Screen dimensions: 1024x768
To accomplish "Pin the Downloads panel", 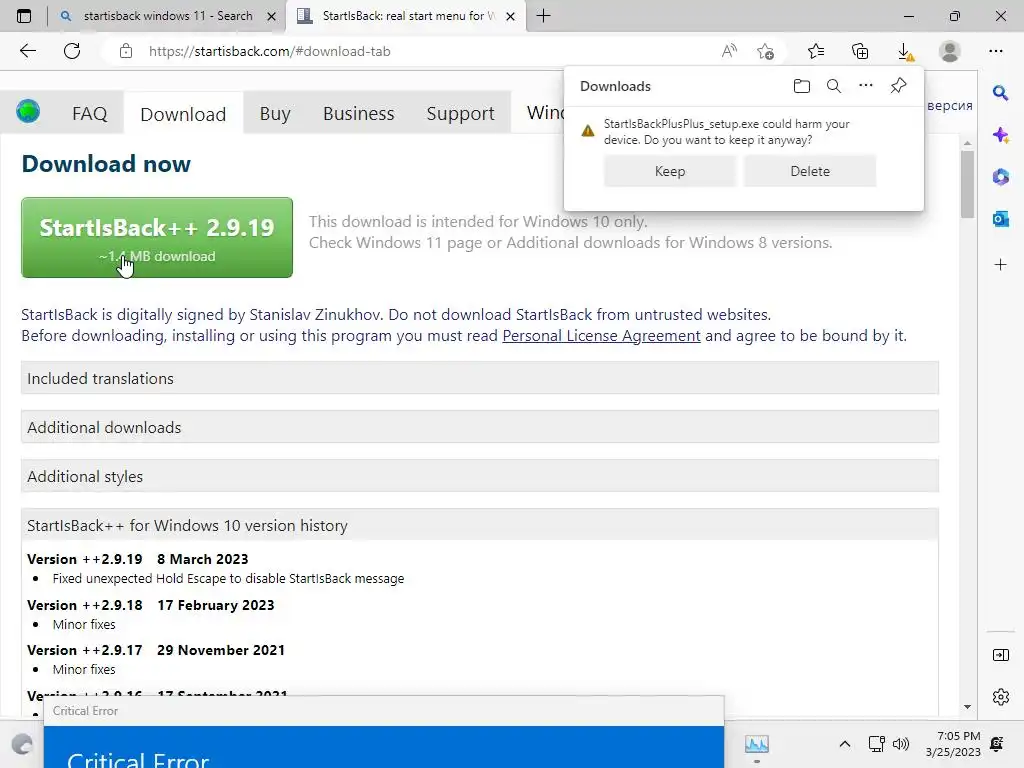I will (x=899, y=86).
